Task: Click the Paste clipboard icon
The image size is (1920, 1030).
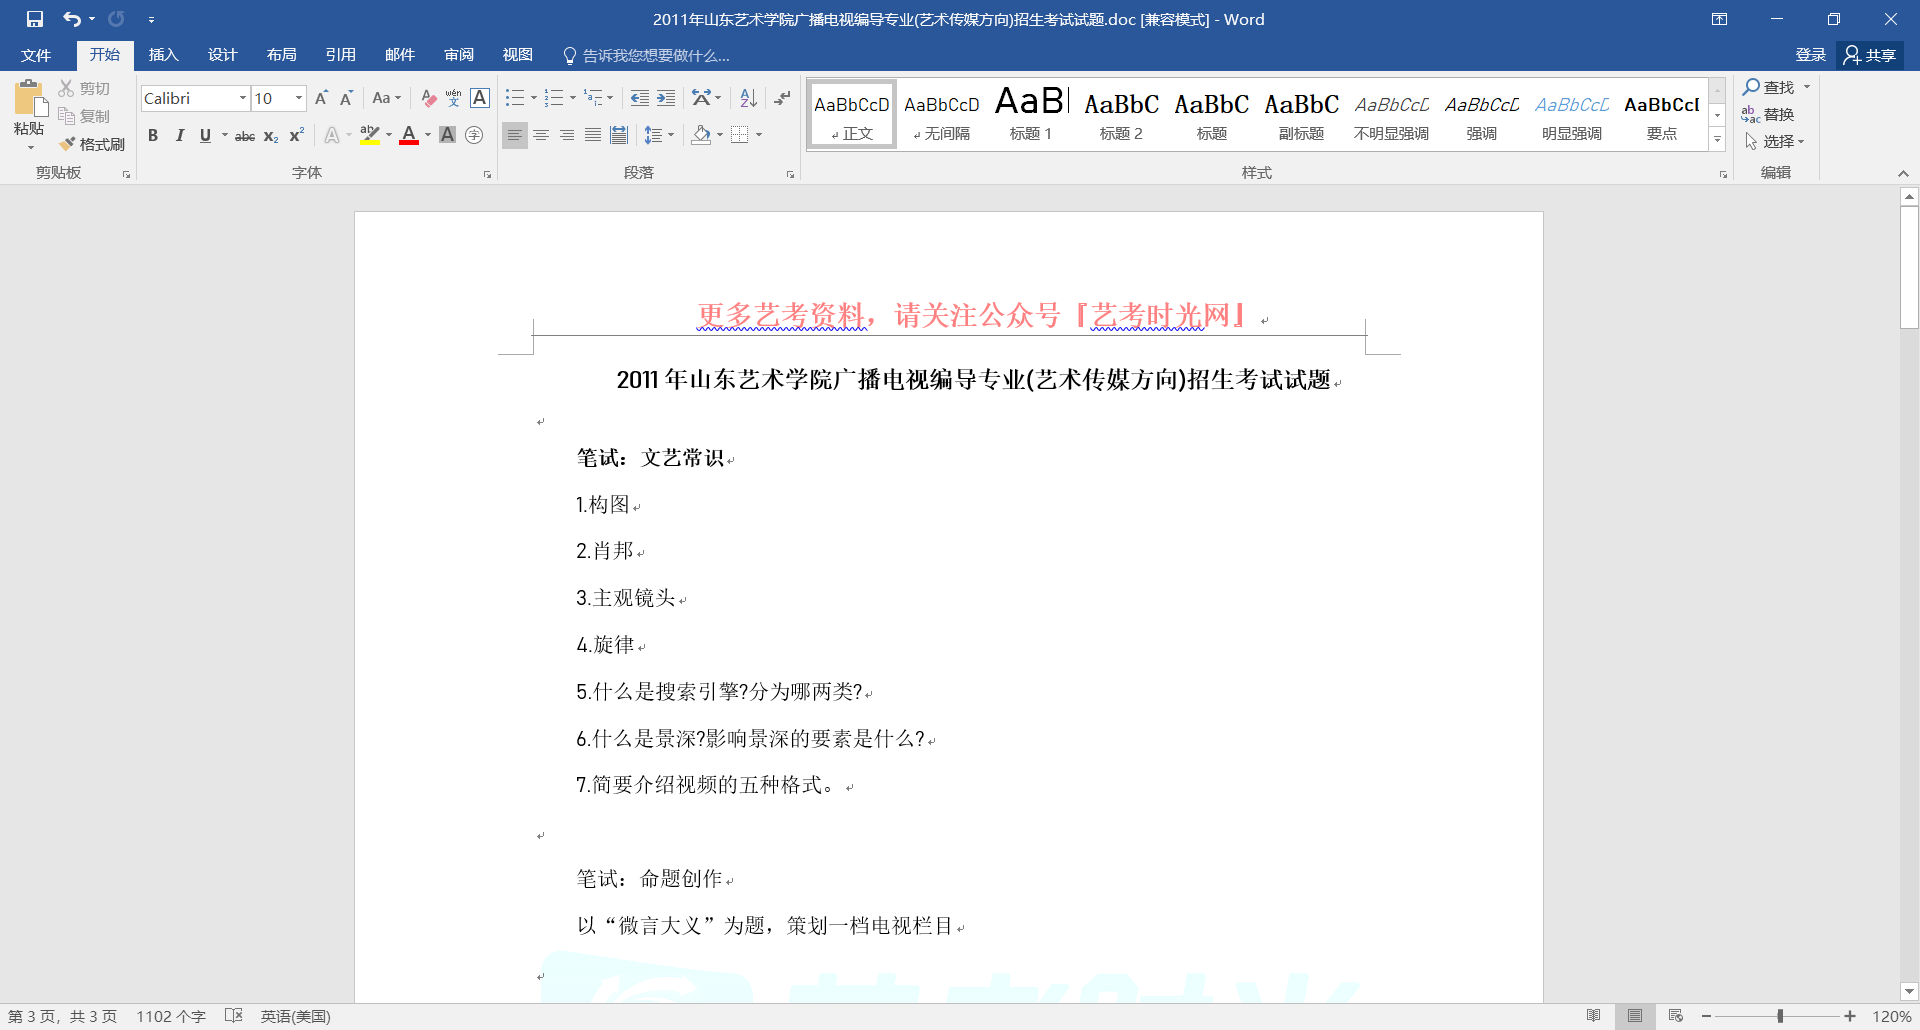Action: (x=29, y=101)
